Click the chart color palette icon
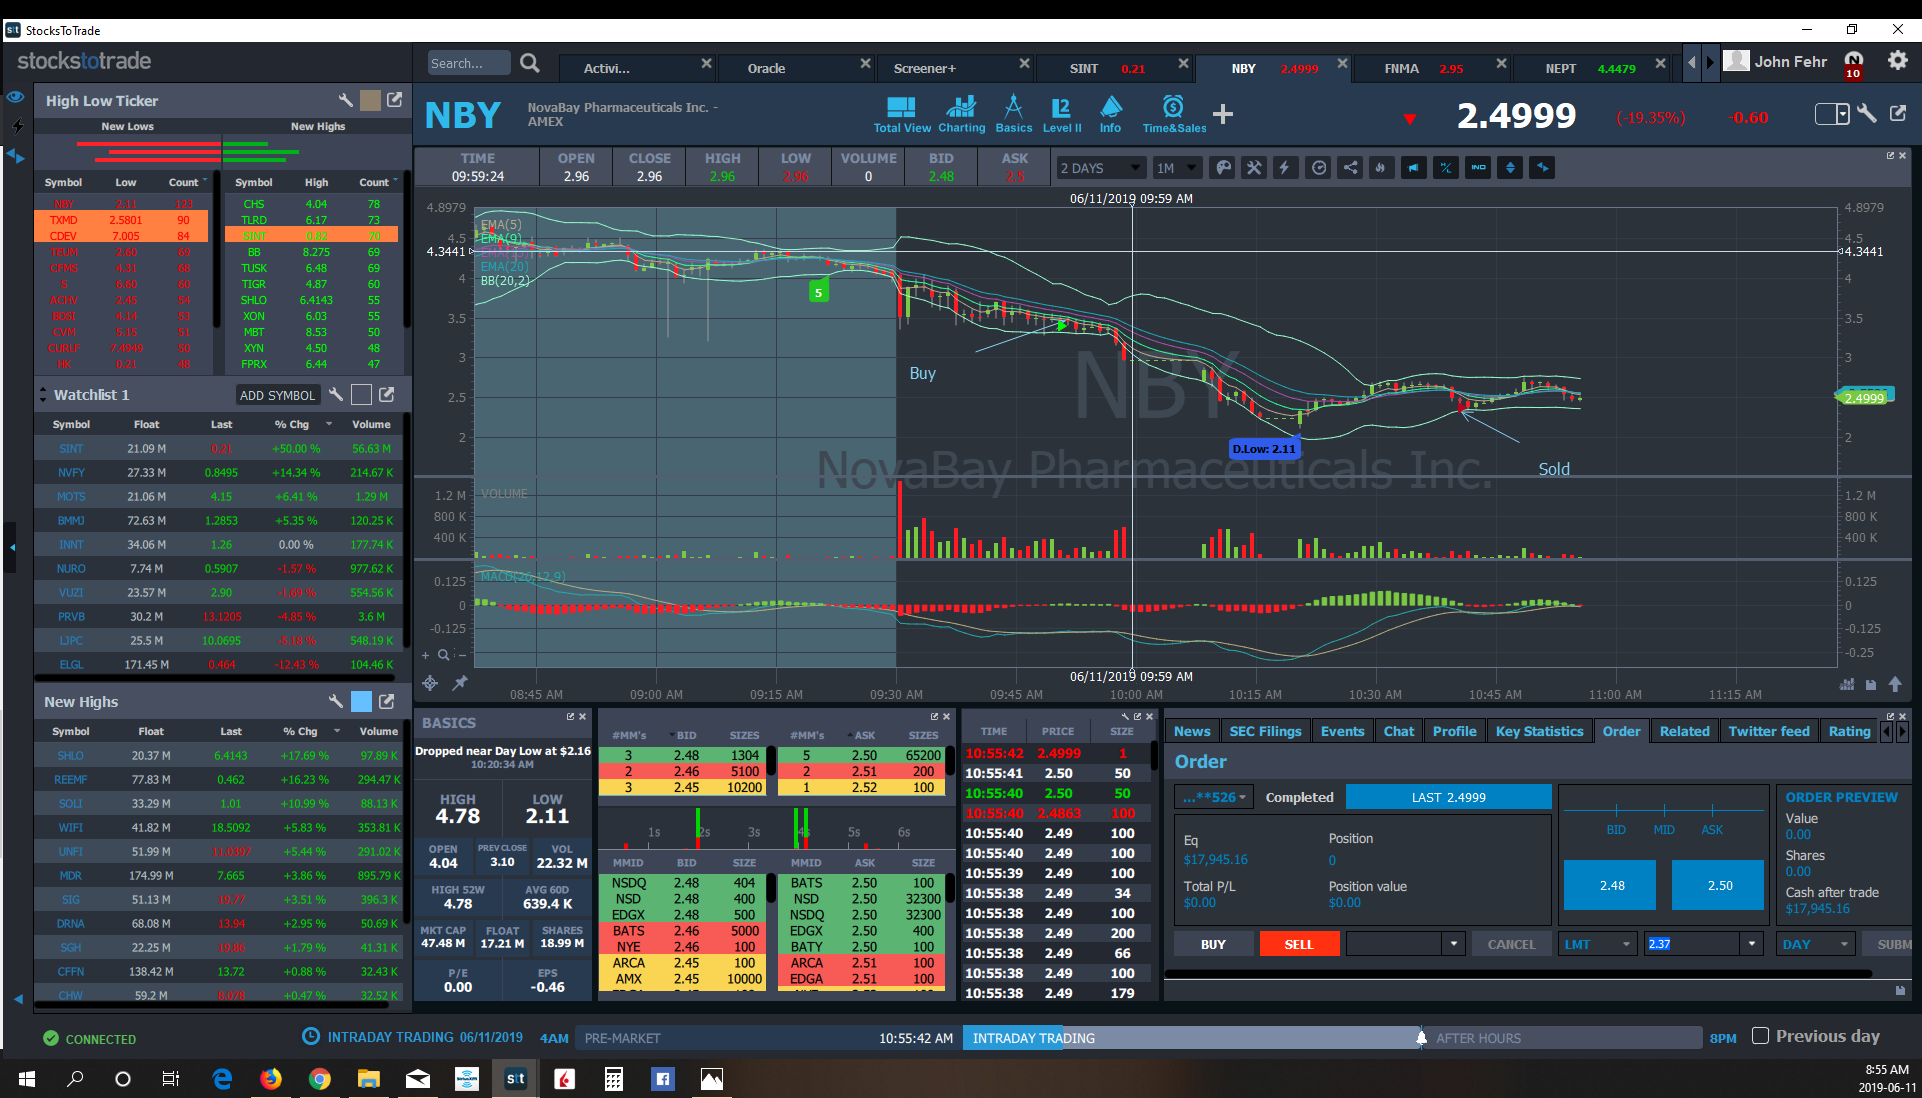Viewport: 1922px width, 1098px height. 1223,168
